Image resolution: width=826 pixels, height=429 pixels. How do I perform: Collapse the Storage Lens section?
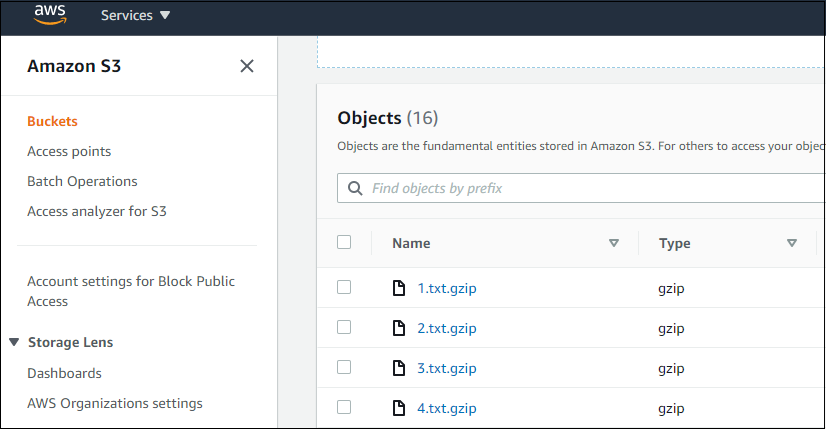click(14, 342)
